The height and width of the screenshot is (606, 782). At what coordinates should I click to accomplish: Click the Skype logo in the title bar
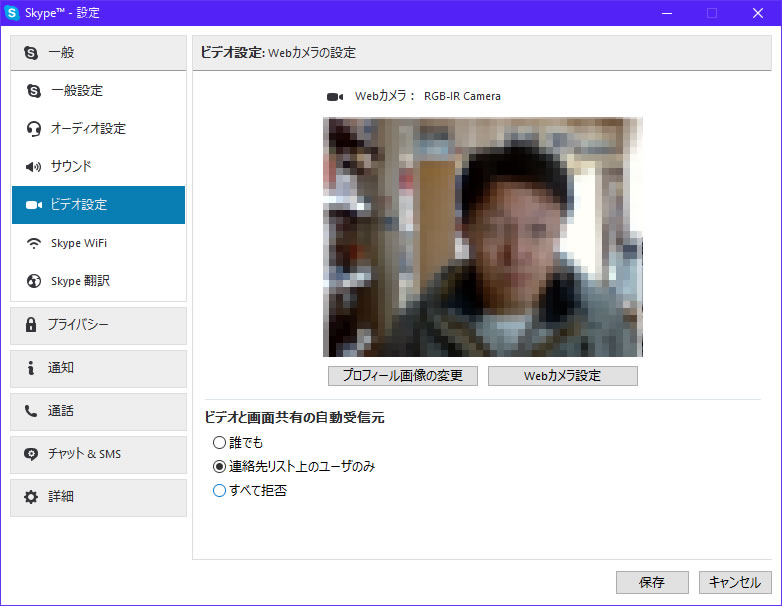pyautogui.click(x=11, y=13)
